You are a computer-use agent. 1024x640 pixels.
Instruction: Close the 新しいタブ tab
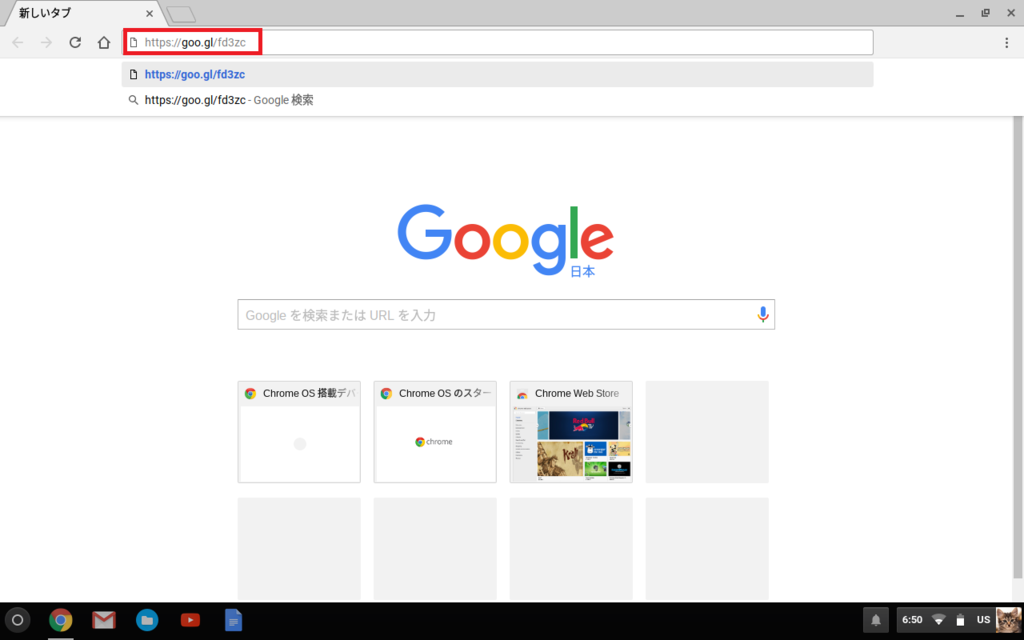[x=150, y=13]
